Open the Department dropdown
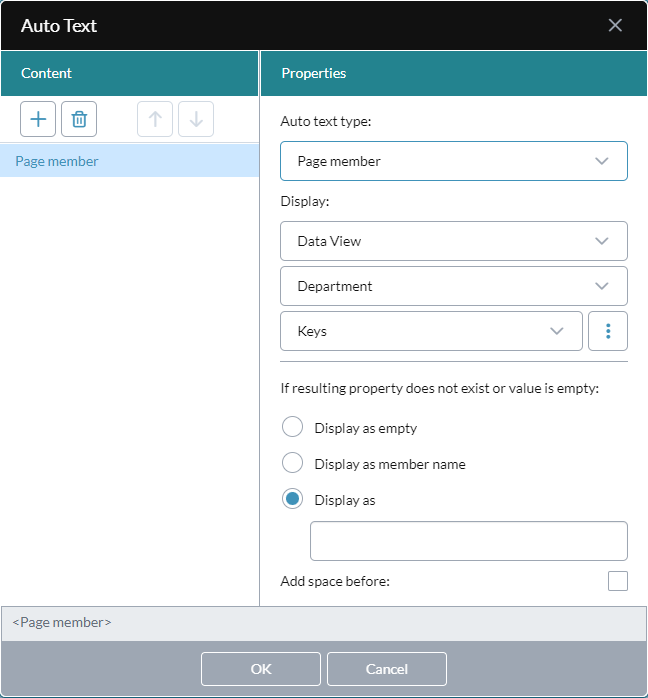 click(454, 286)
